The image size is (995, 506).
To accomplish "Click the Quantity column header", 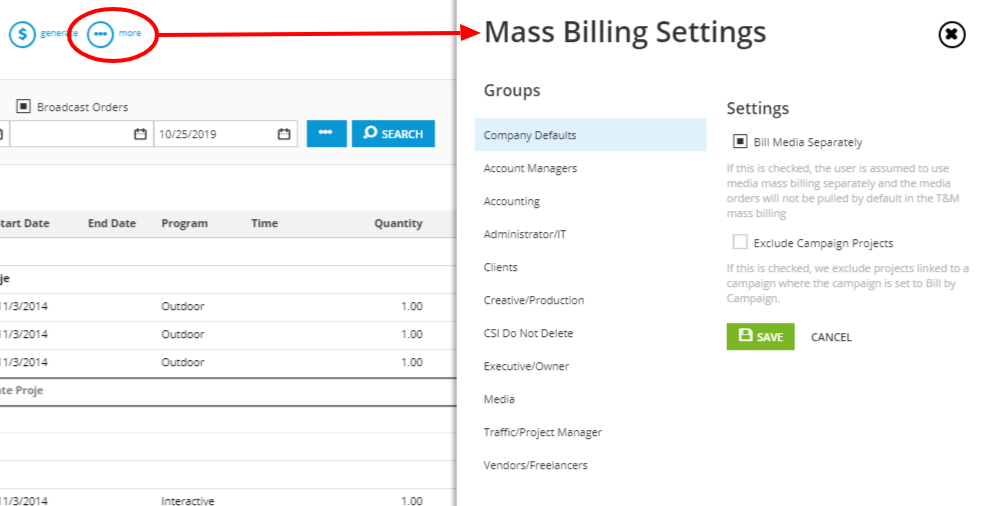I will 398,223.
